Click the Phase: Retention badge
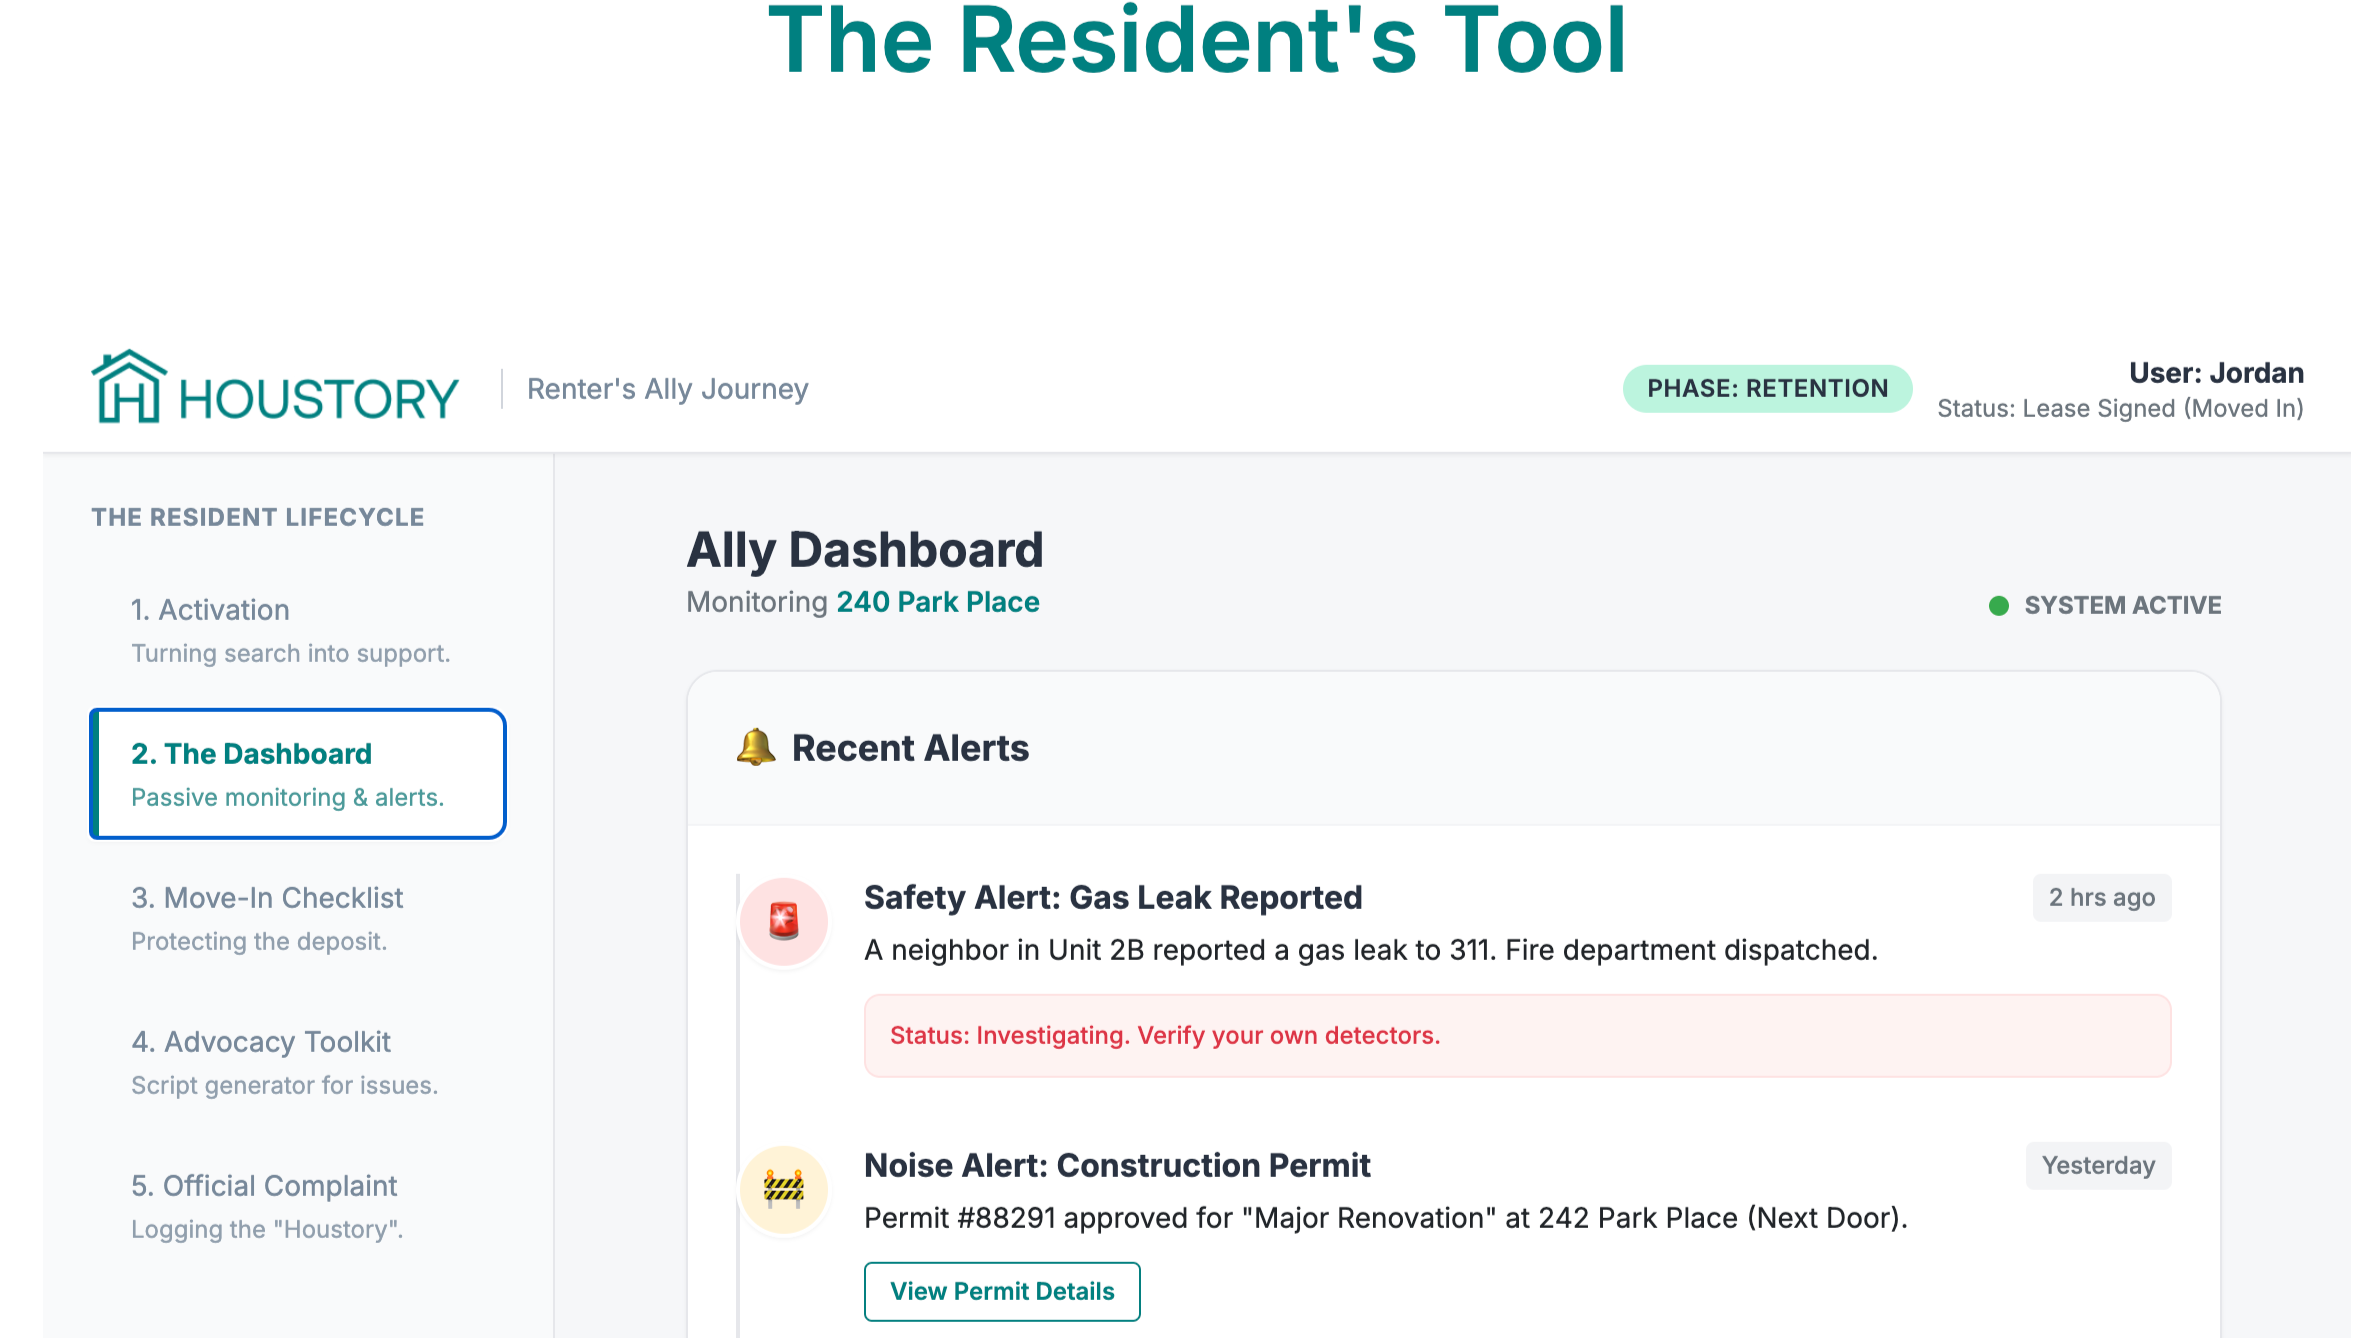 [x=1767, y=389]
